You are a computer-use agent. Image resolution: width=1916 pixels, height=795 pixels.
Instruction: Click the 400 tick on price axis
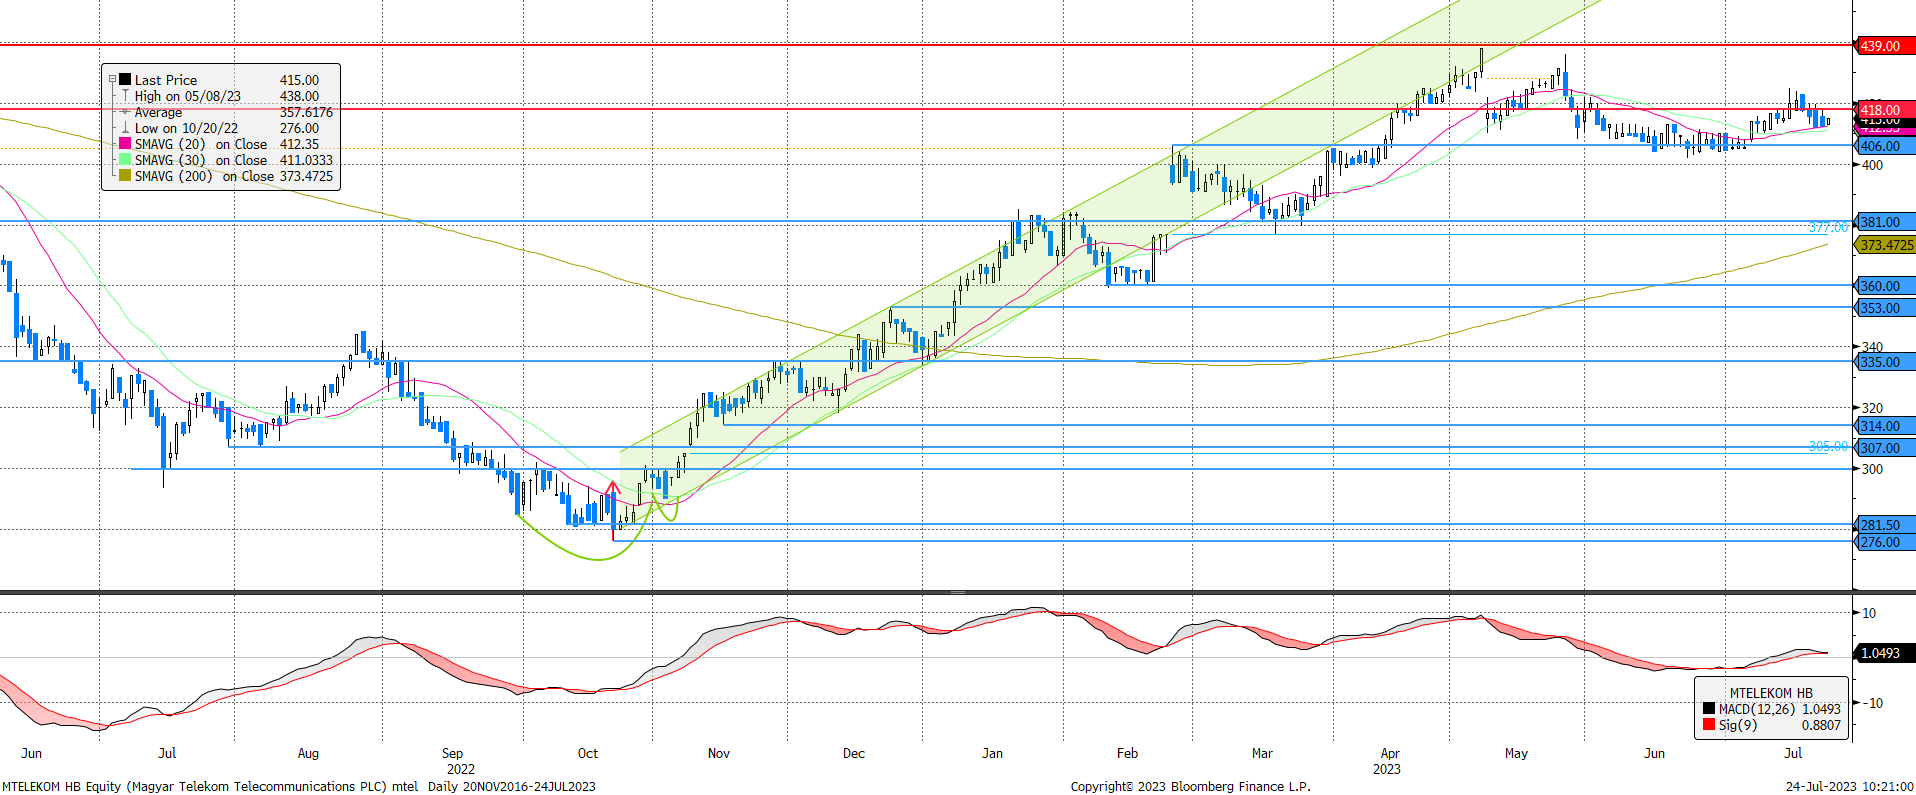pyautogui.click(x=1872, y=165)
